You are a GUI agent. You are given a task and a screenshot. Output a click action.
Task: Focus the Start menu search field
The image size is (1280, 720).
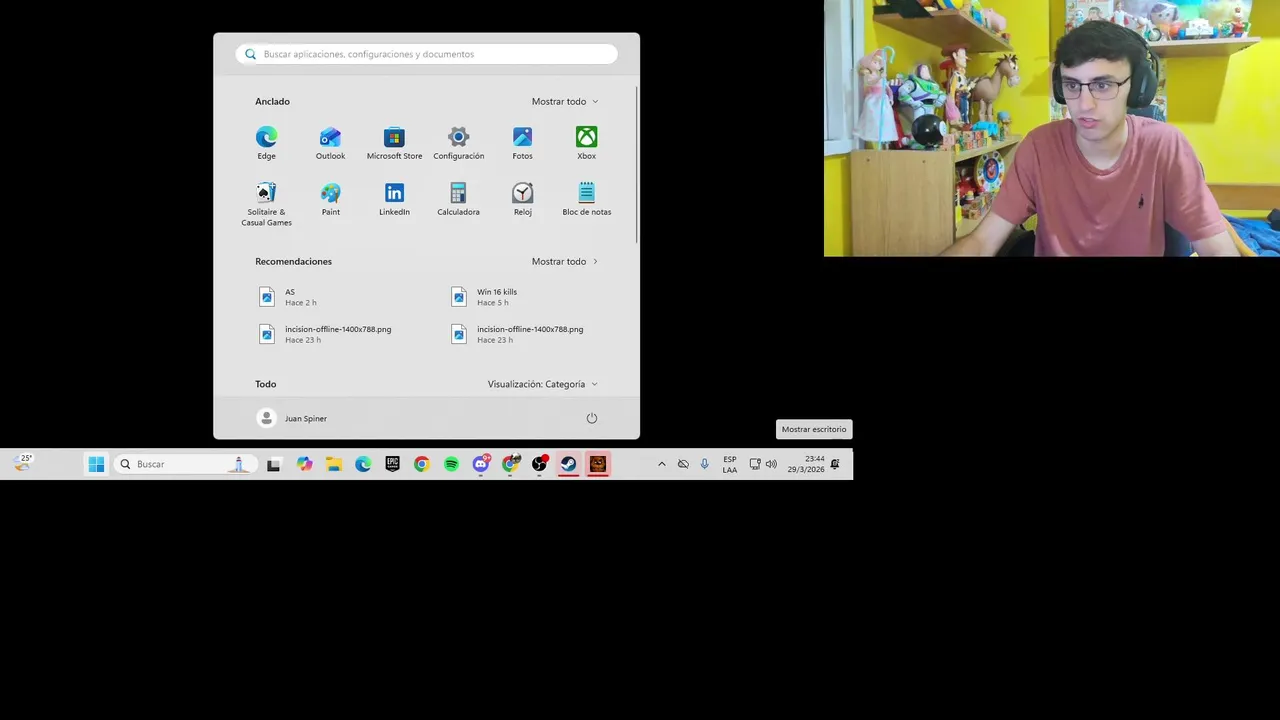click(x=427, y=54)
